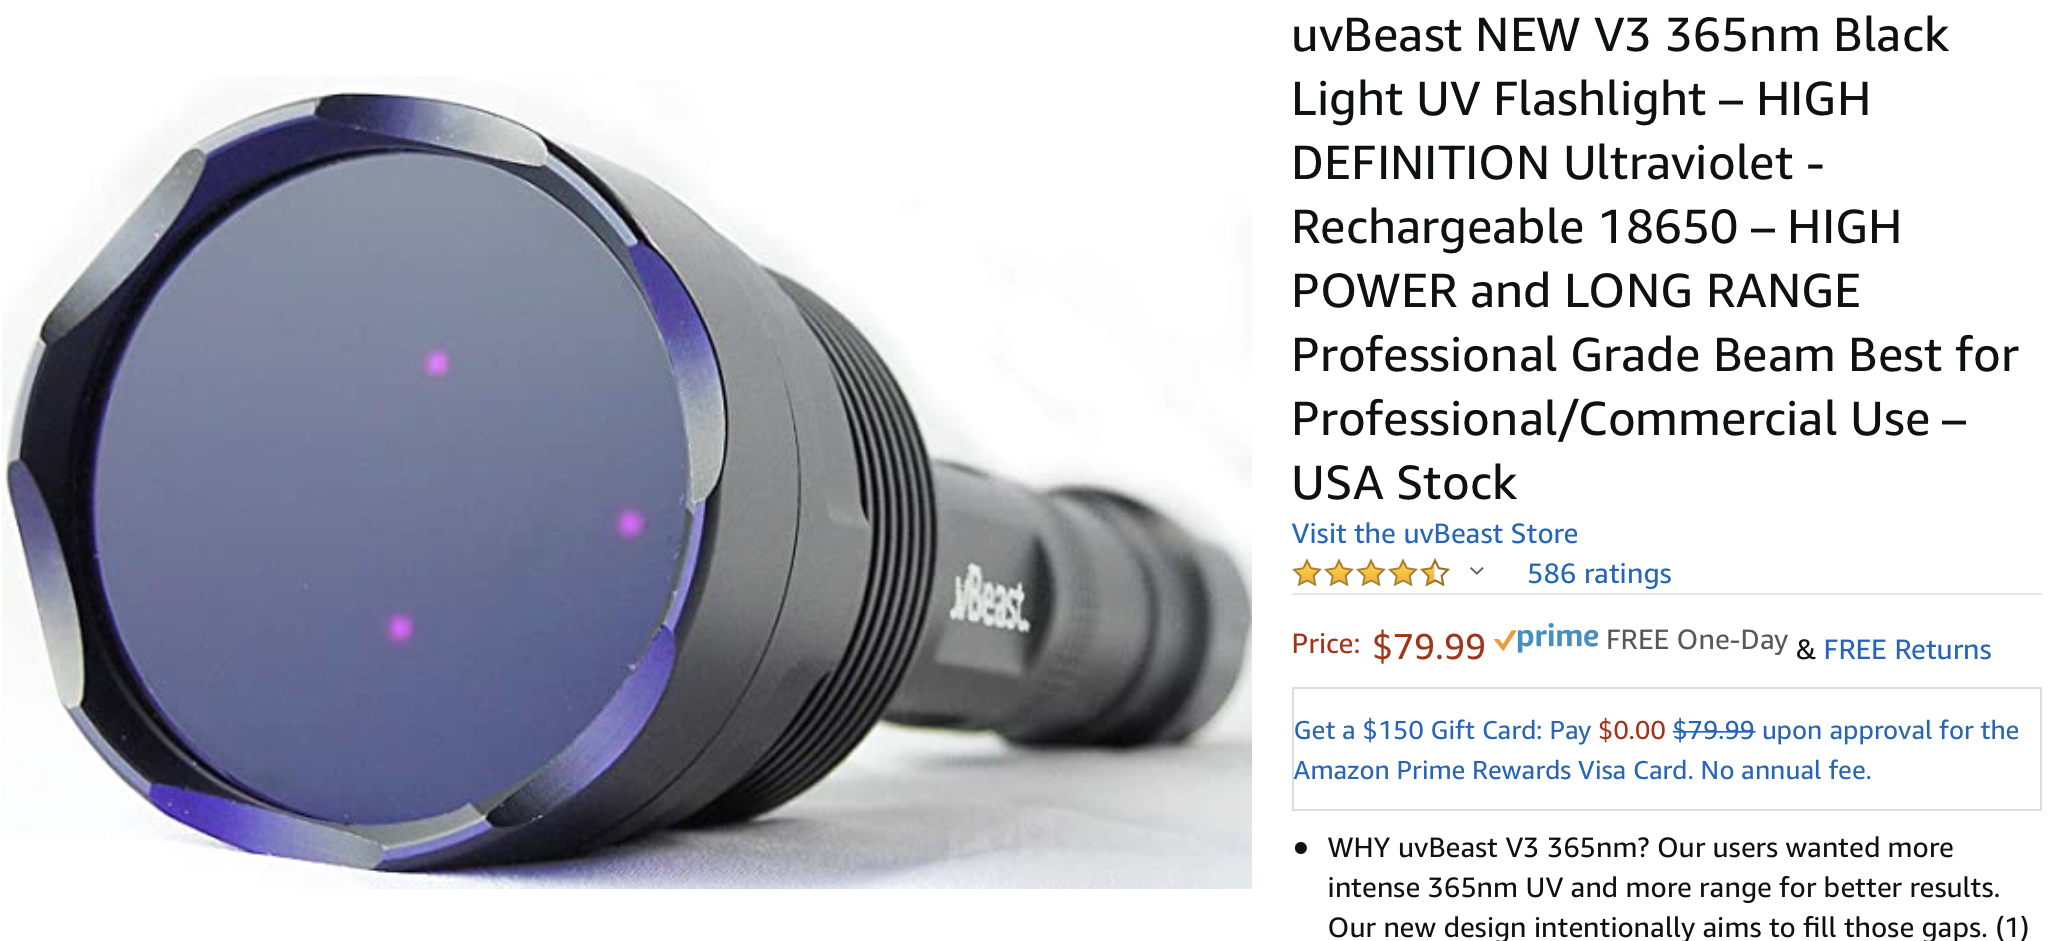Visit the uvBeast Store link
Screen dimensions: 2057x941
coord(1434,533)
